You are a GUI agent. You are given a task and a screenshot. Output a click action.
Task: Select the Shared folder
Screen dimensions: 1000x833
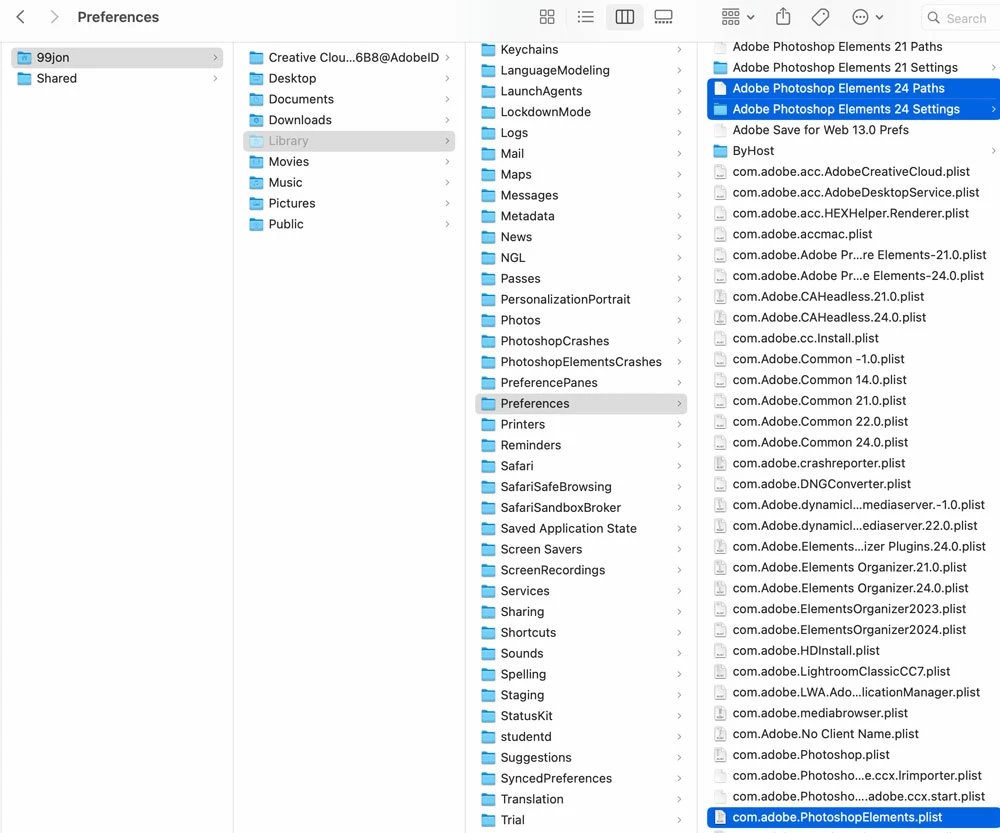(117, 78)
